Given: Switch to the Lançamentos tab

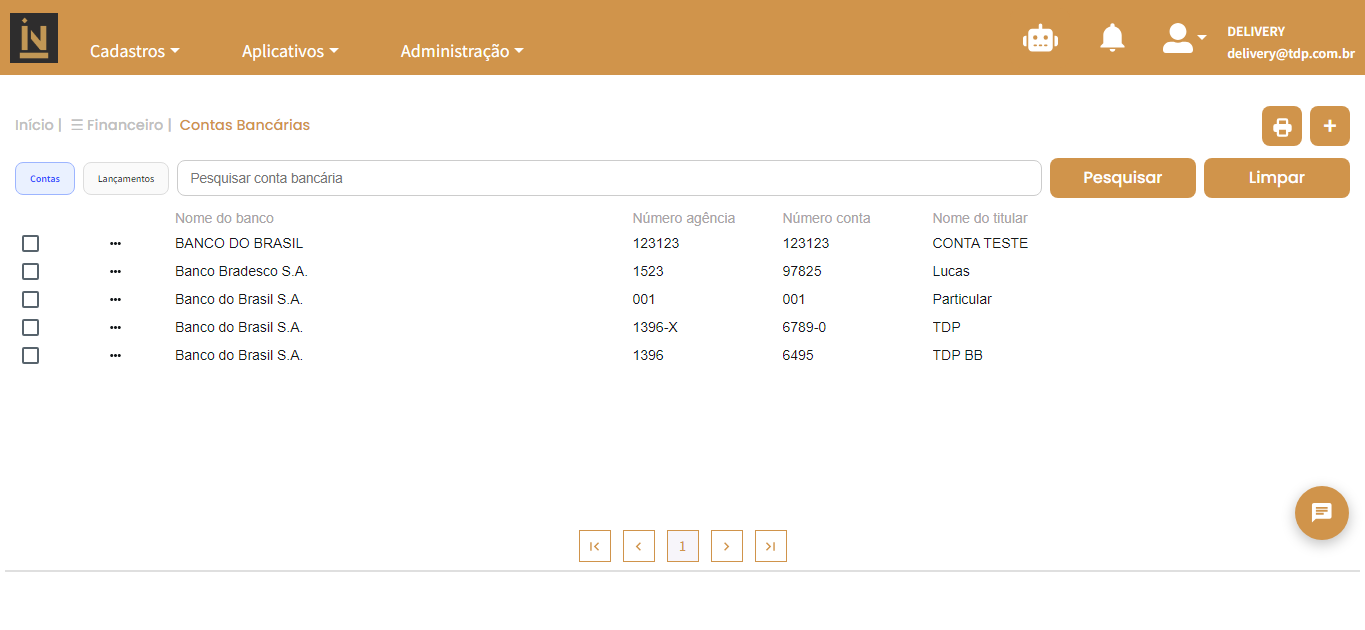Looking at the screenshot, I should point(126,178).
